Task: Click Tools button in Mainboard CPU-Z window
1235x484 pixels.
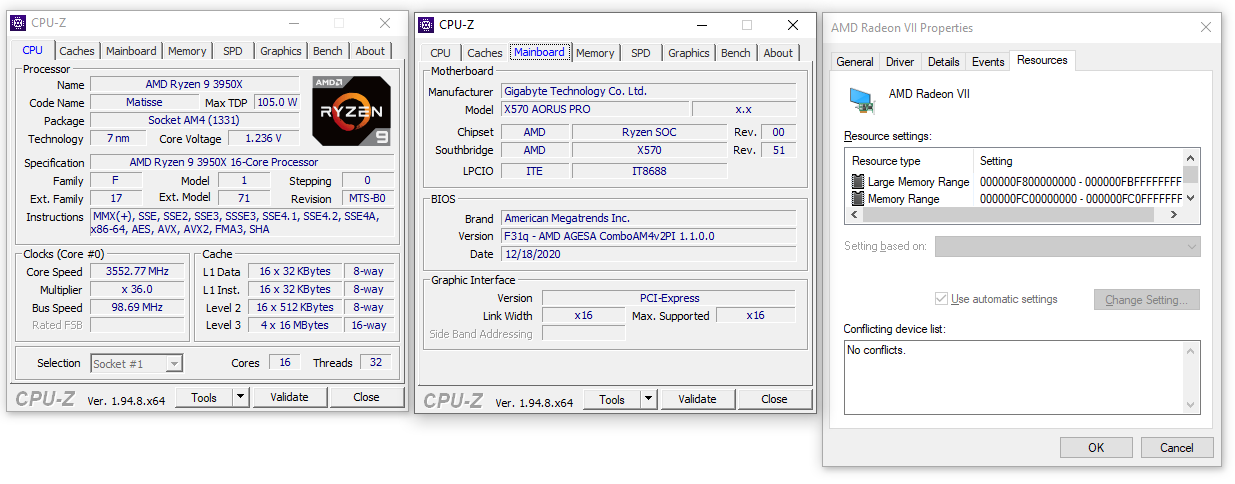Action: 612,399
